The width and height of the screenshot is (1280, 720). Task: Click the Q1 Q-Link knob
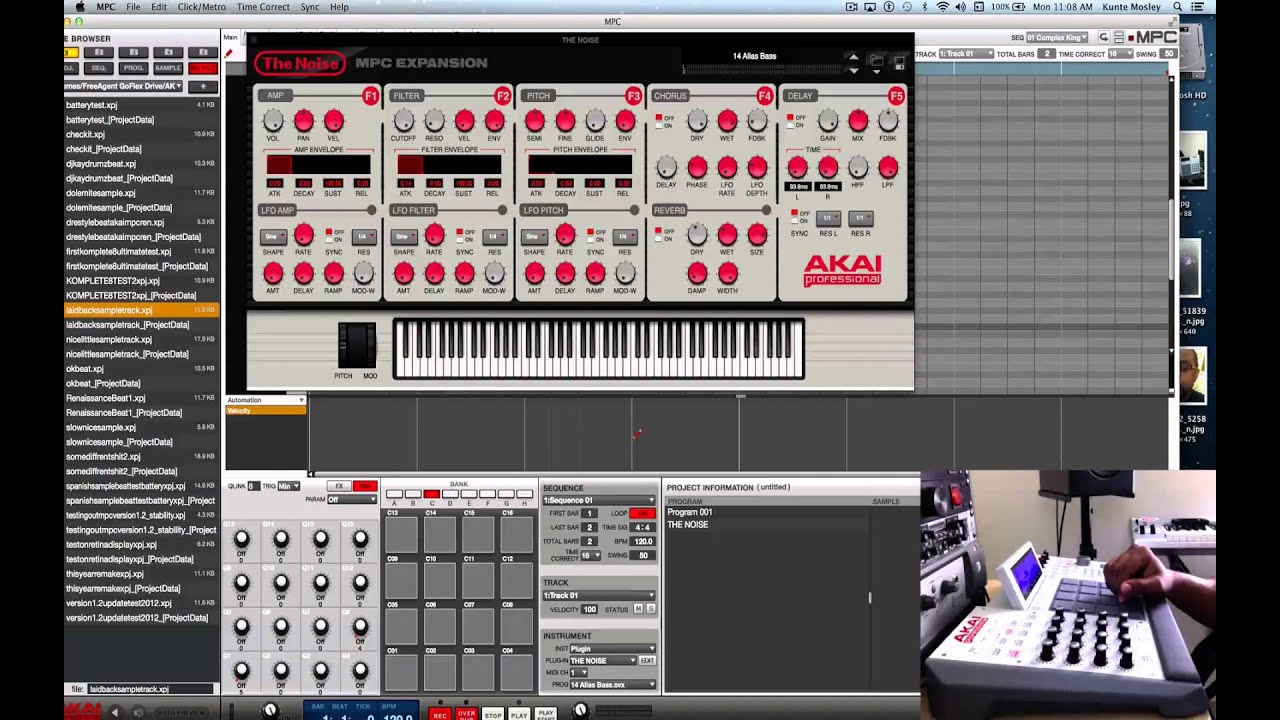coord(241,671)
